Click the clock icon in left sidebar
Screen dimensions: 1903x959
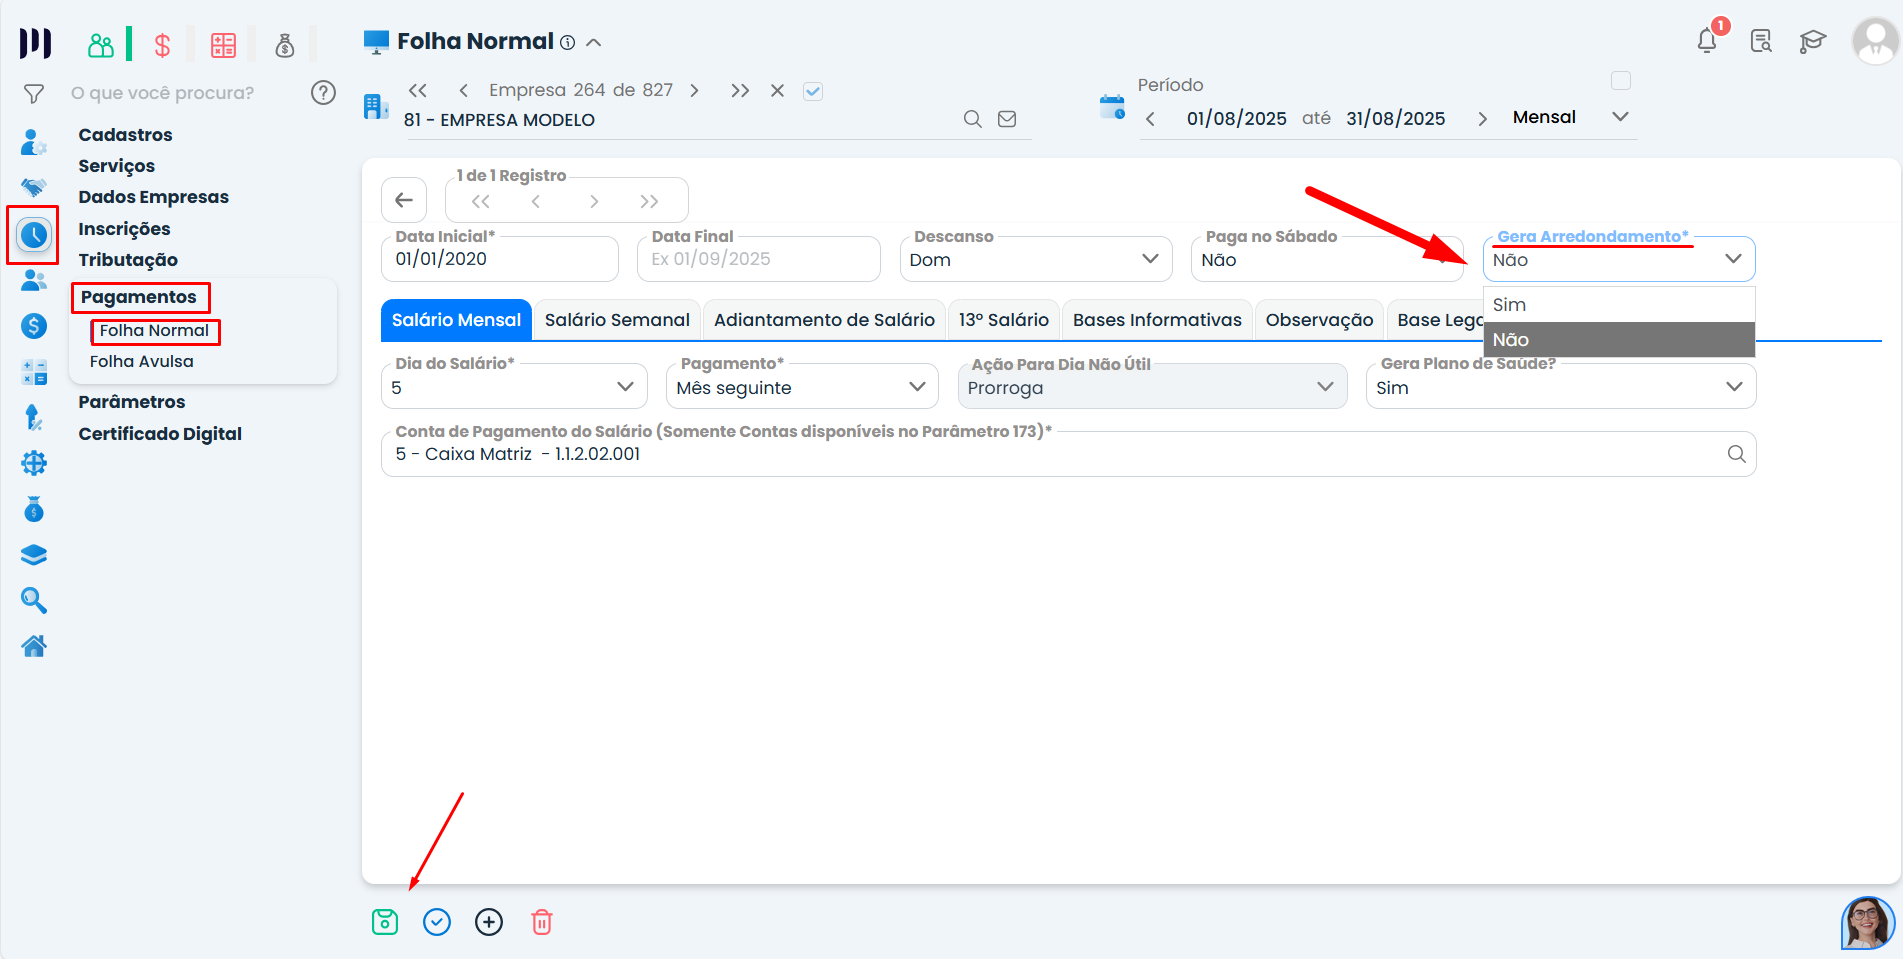[x=34, y=235]
